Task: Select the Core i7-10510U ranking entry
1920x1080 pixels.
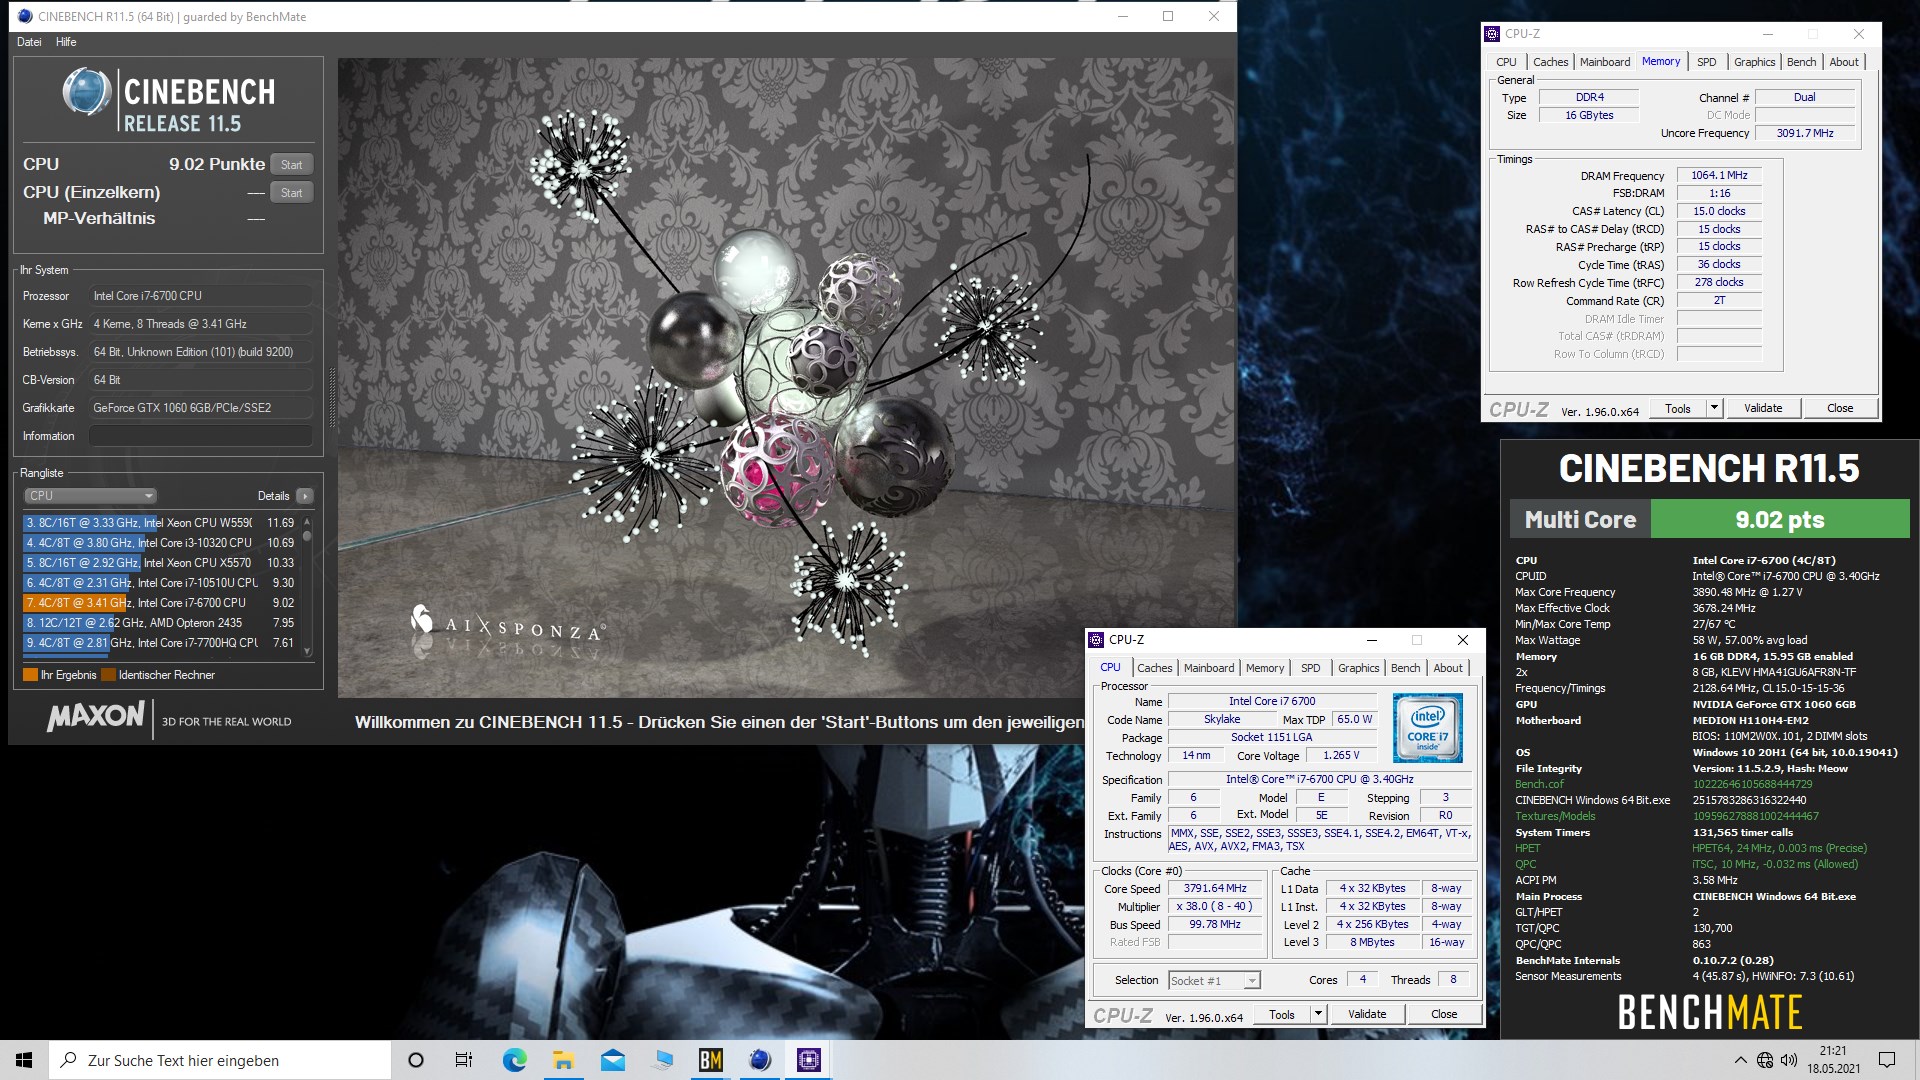Action: coord(160,583)
